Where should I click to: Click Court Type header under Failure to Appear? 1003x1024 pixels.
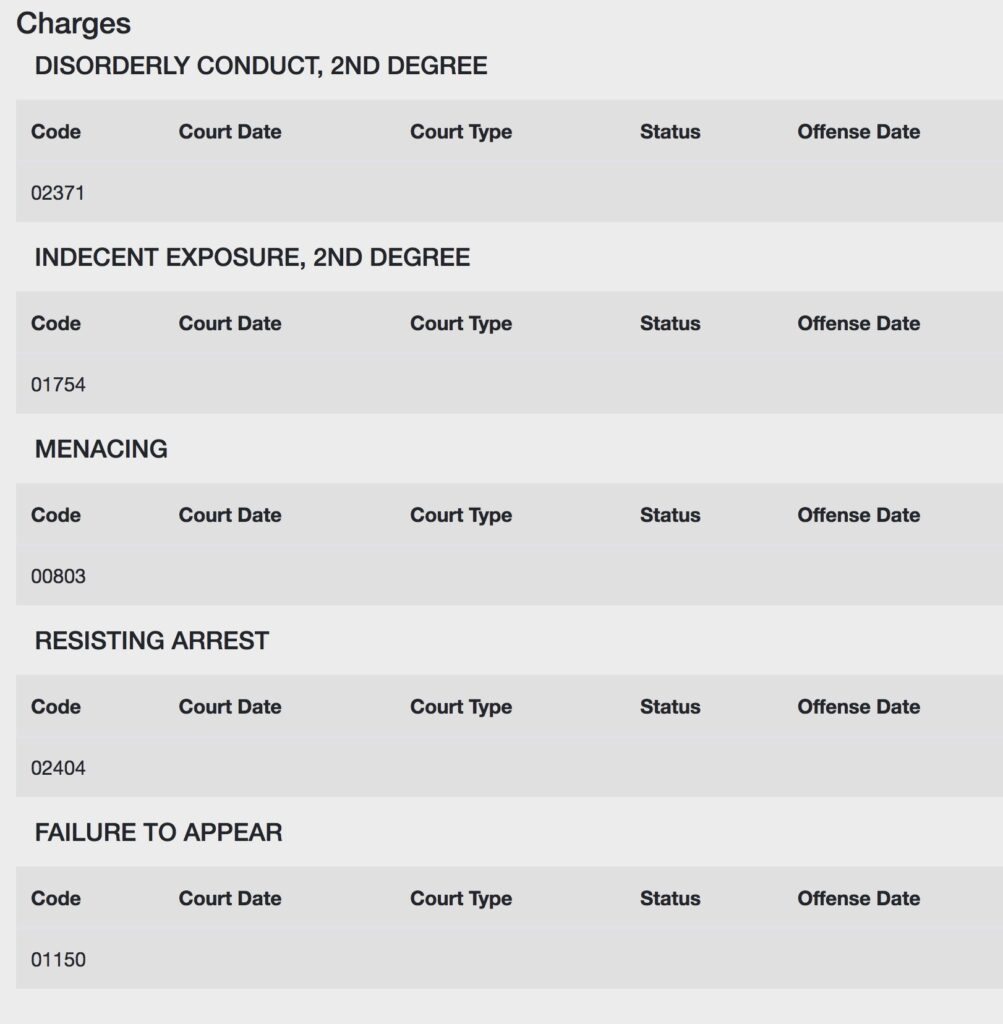click(x=461, y=899)
